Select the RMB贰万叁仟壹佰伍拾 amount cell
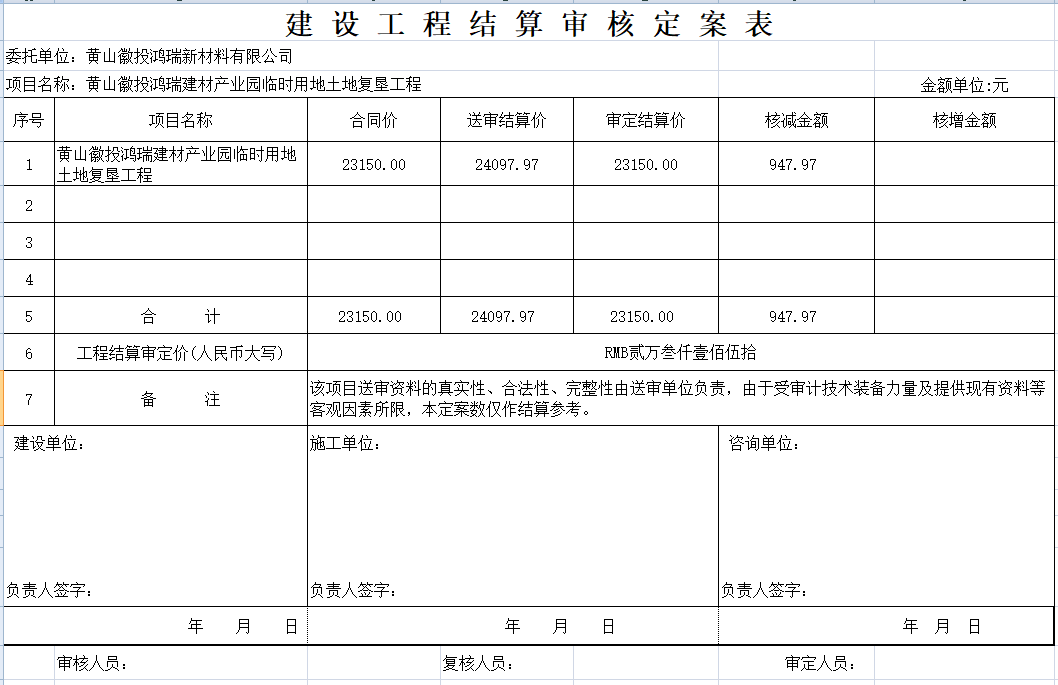Viewport: 1058px width, 685px height. coord(680,353)
